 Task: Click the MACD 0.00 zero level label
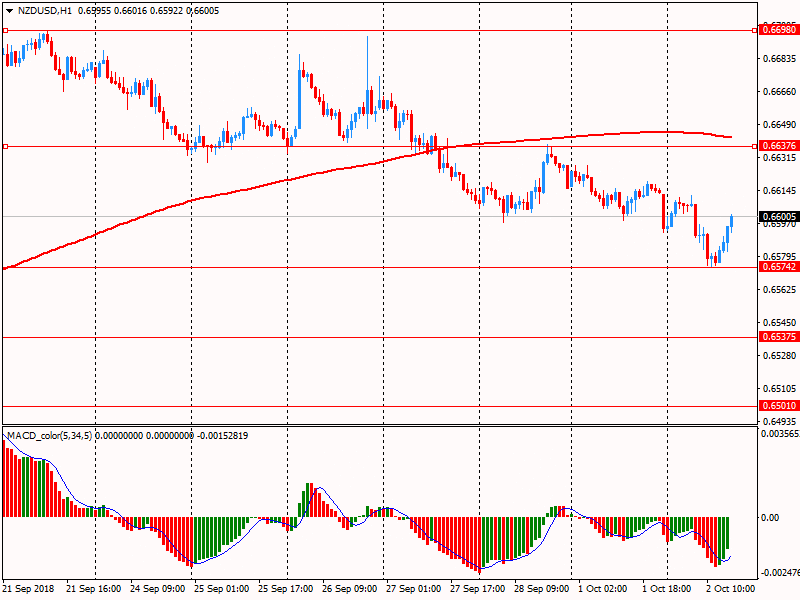(x=770, y=517)
